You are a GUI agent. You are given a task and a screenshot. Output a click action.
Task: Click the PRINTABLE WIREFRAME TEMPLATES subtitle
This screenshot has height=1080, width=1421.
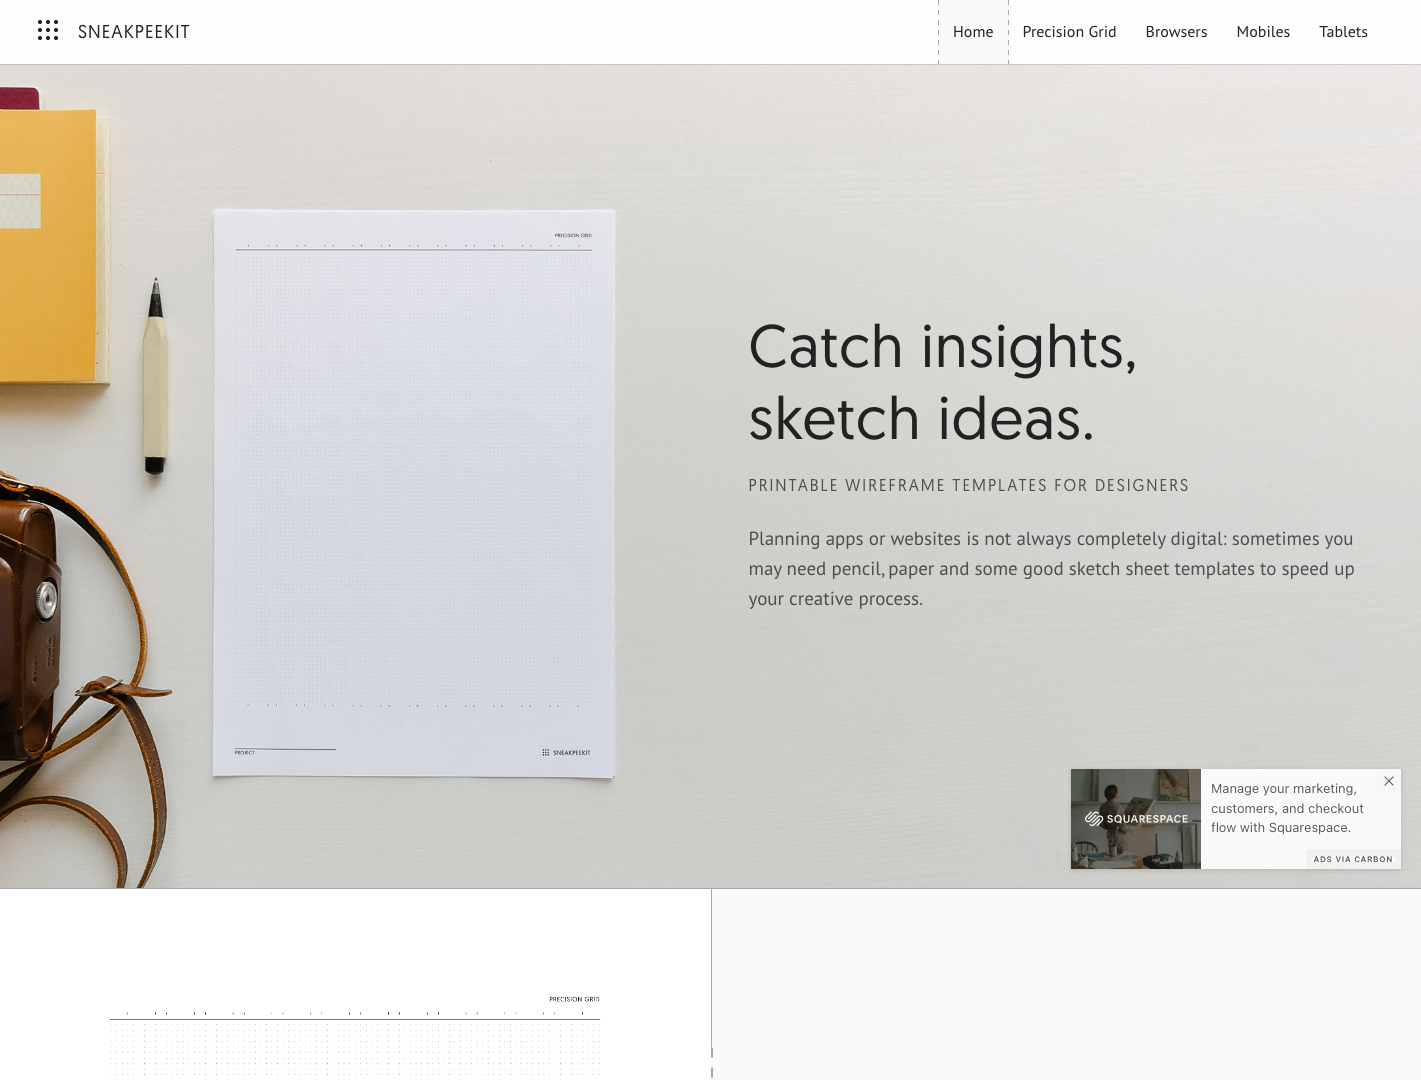pos(968,485)
